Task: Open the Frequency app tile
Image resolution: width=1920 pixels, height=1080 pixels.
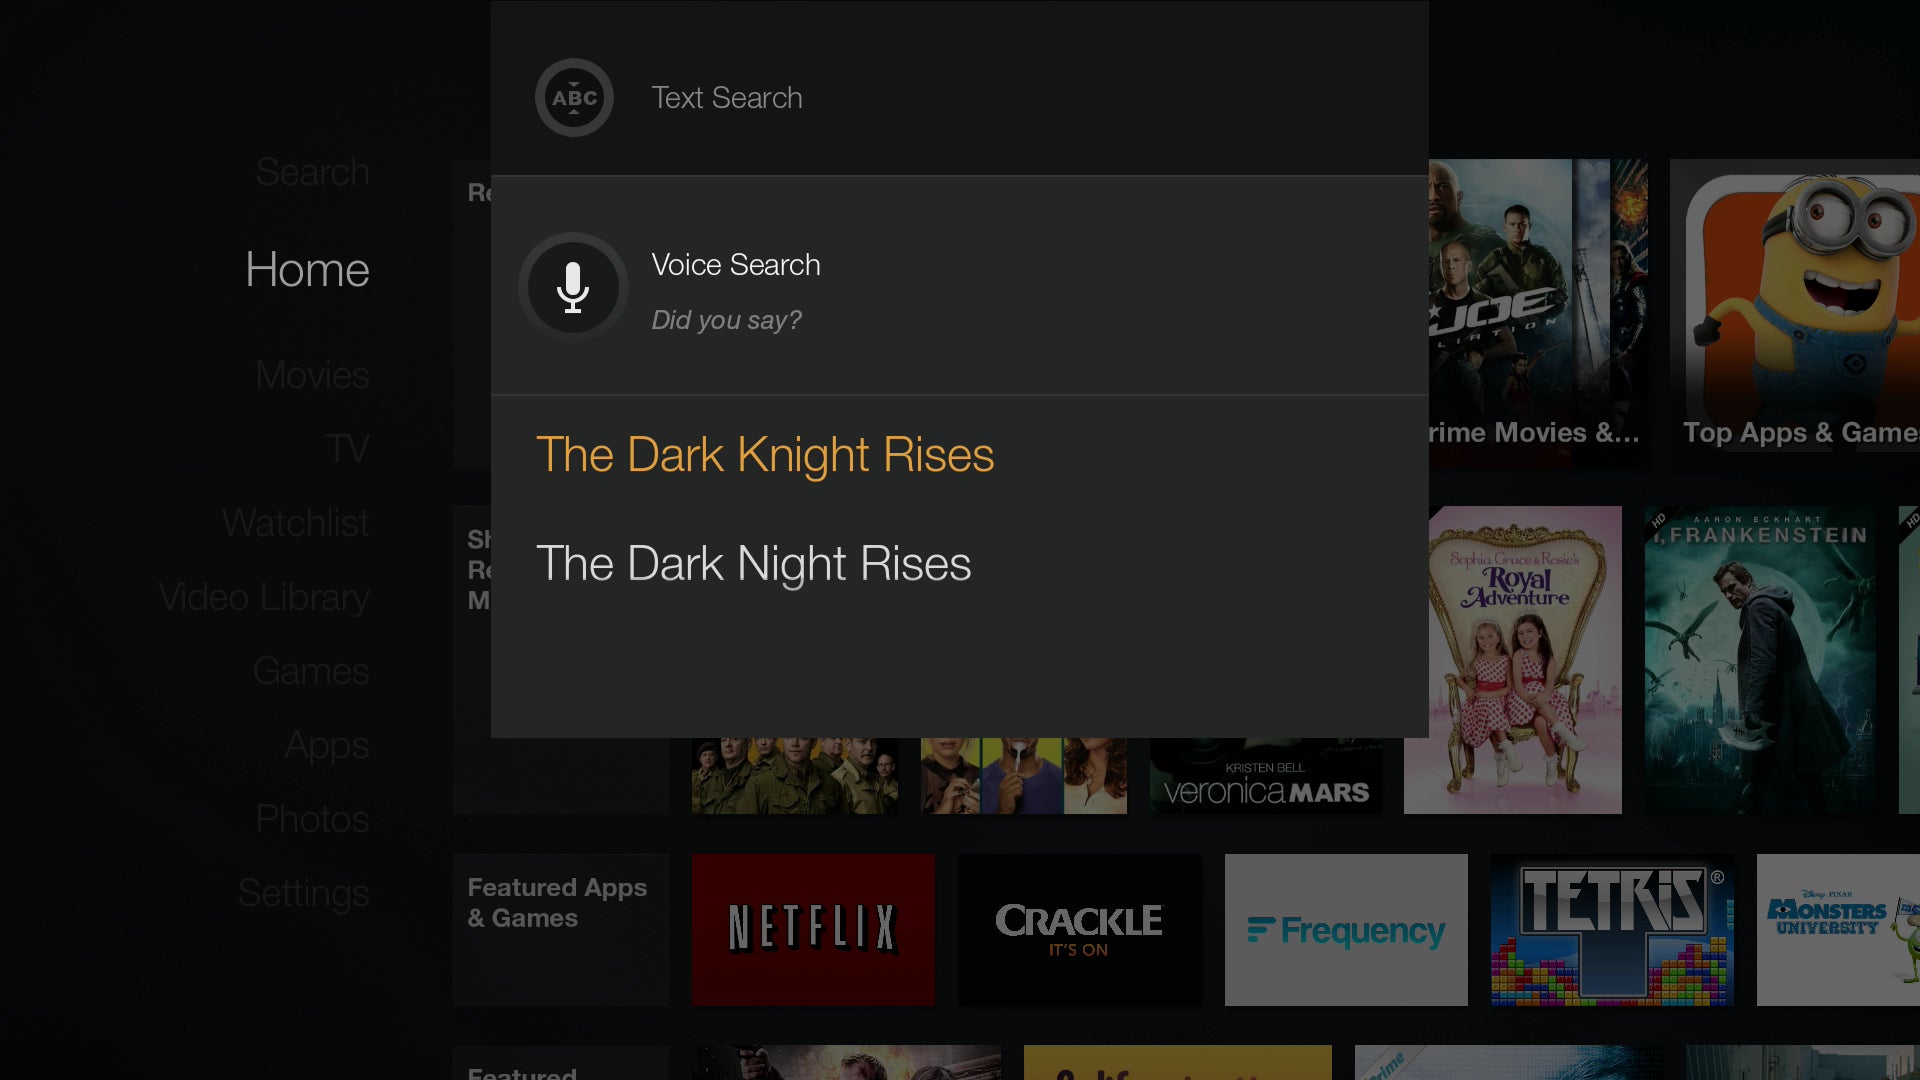Action: click(1346, 930)
